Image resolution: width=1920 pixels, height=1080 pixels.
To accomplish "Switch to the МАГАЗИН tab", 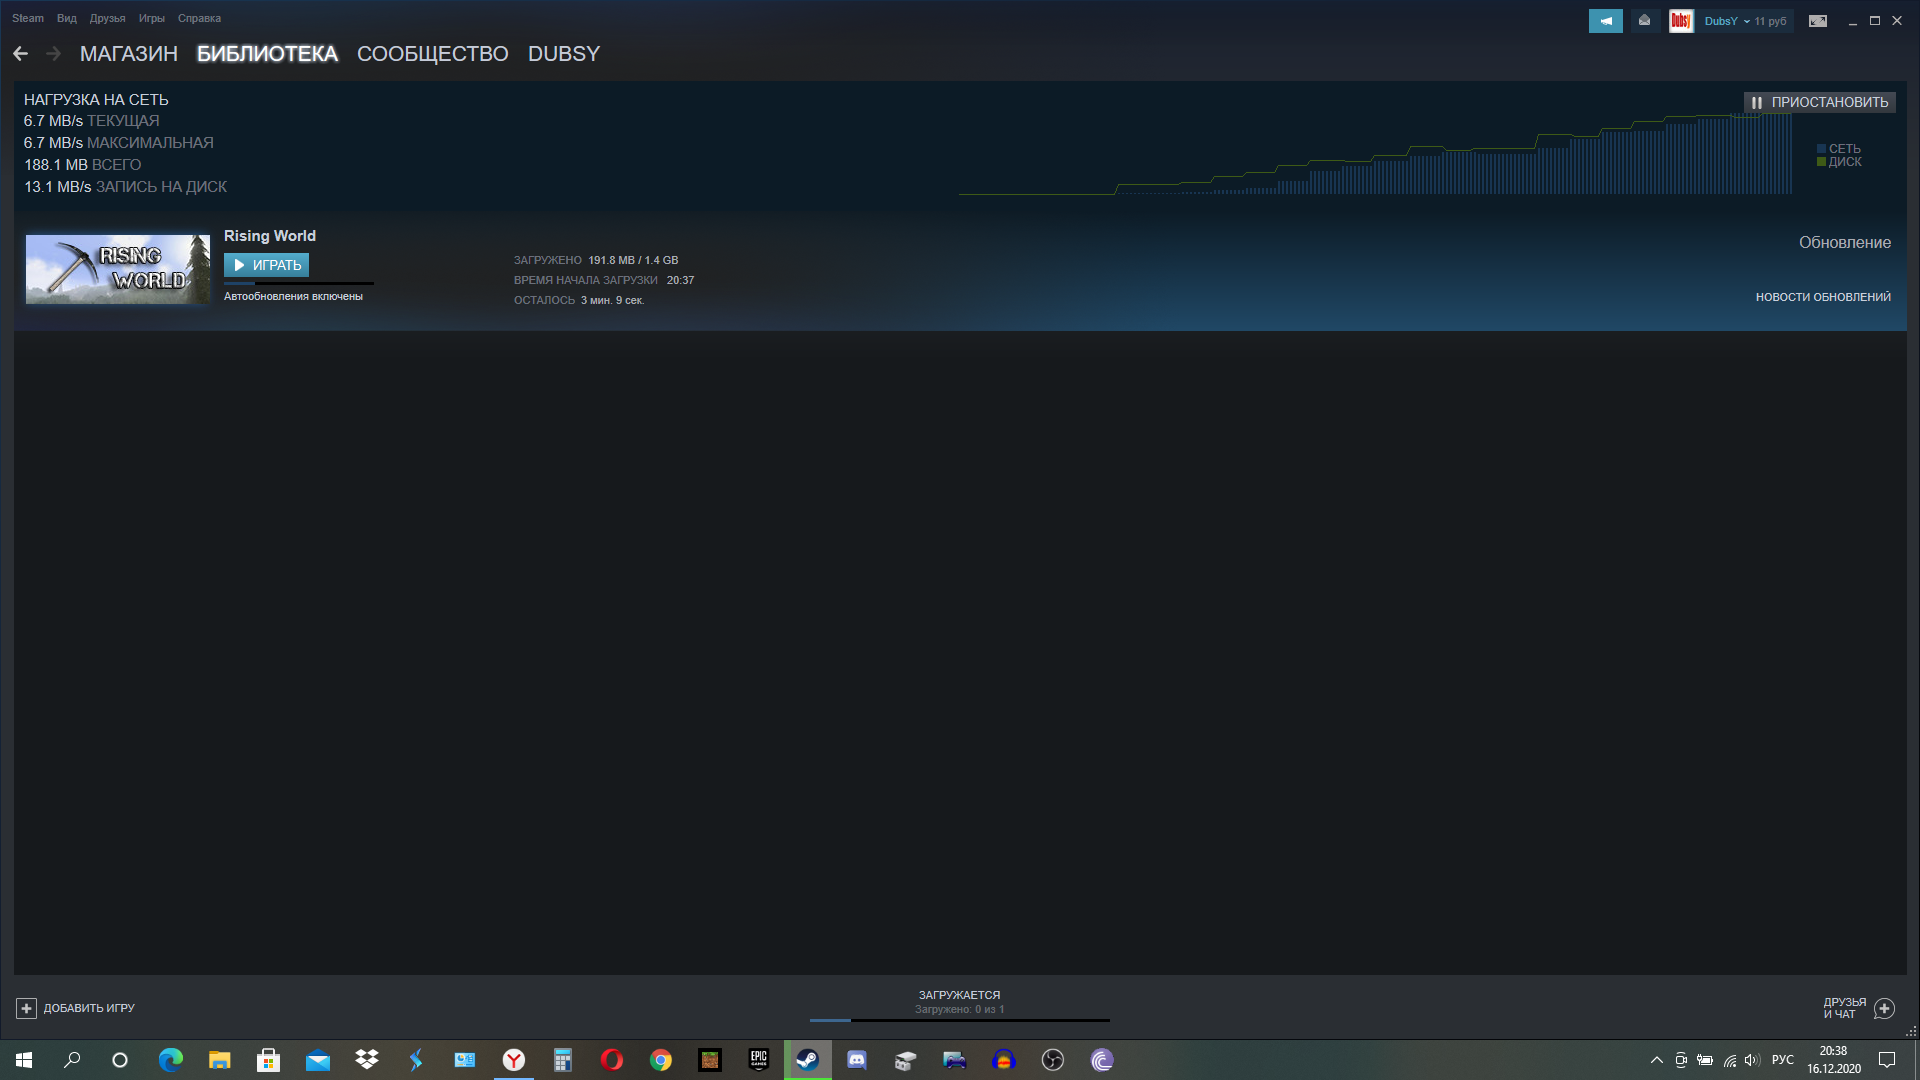I will click(x=128, y=54).
